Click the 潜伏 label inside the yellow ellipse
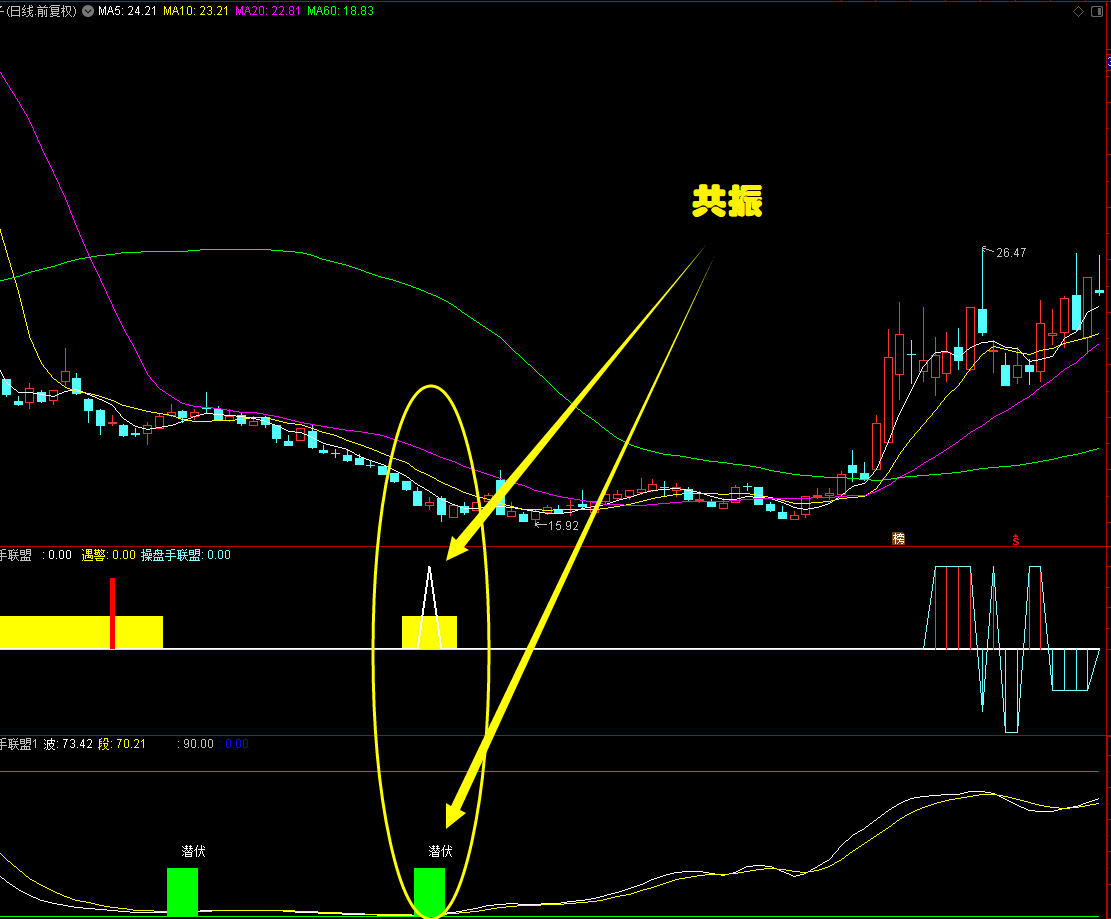The height and width of the screenshot is (919, 1111). coord(440,851)
